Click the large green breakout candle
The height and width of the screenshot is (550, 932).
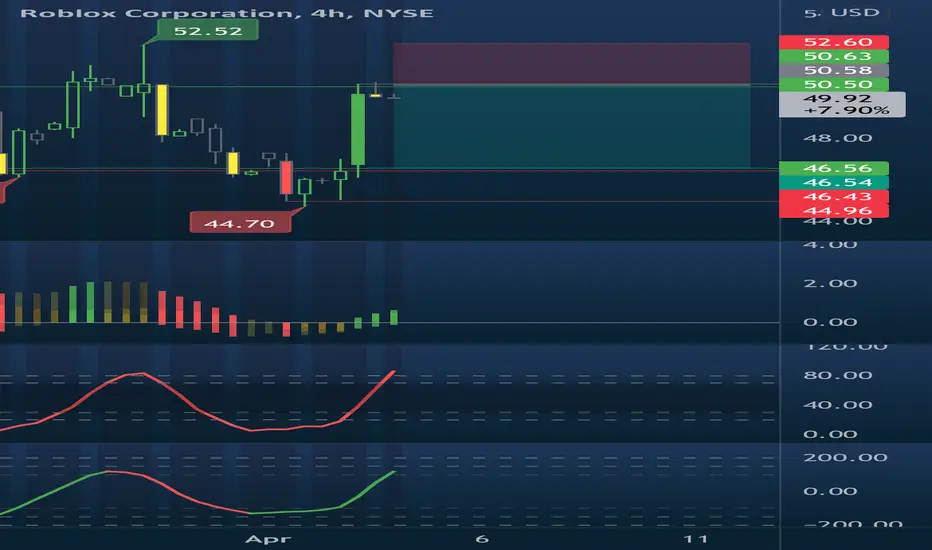pyautogui.click(x=358, y=129)
